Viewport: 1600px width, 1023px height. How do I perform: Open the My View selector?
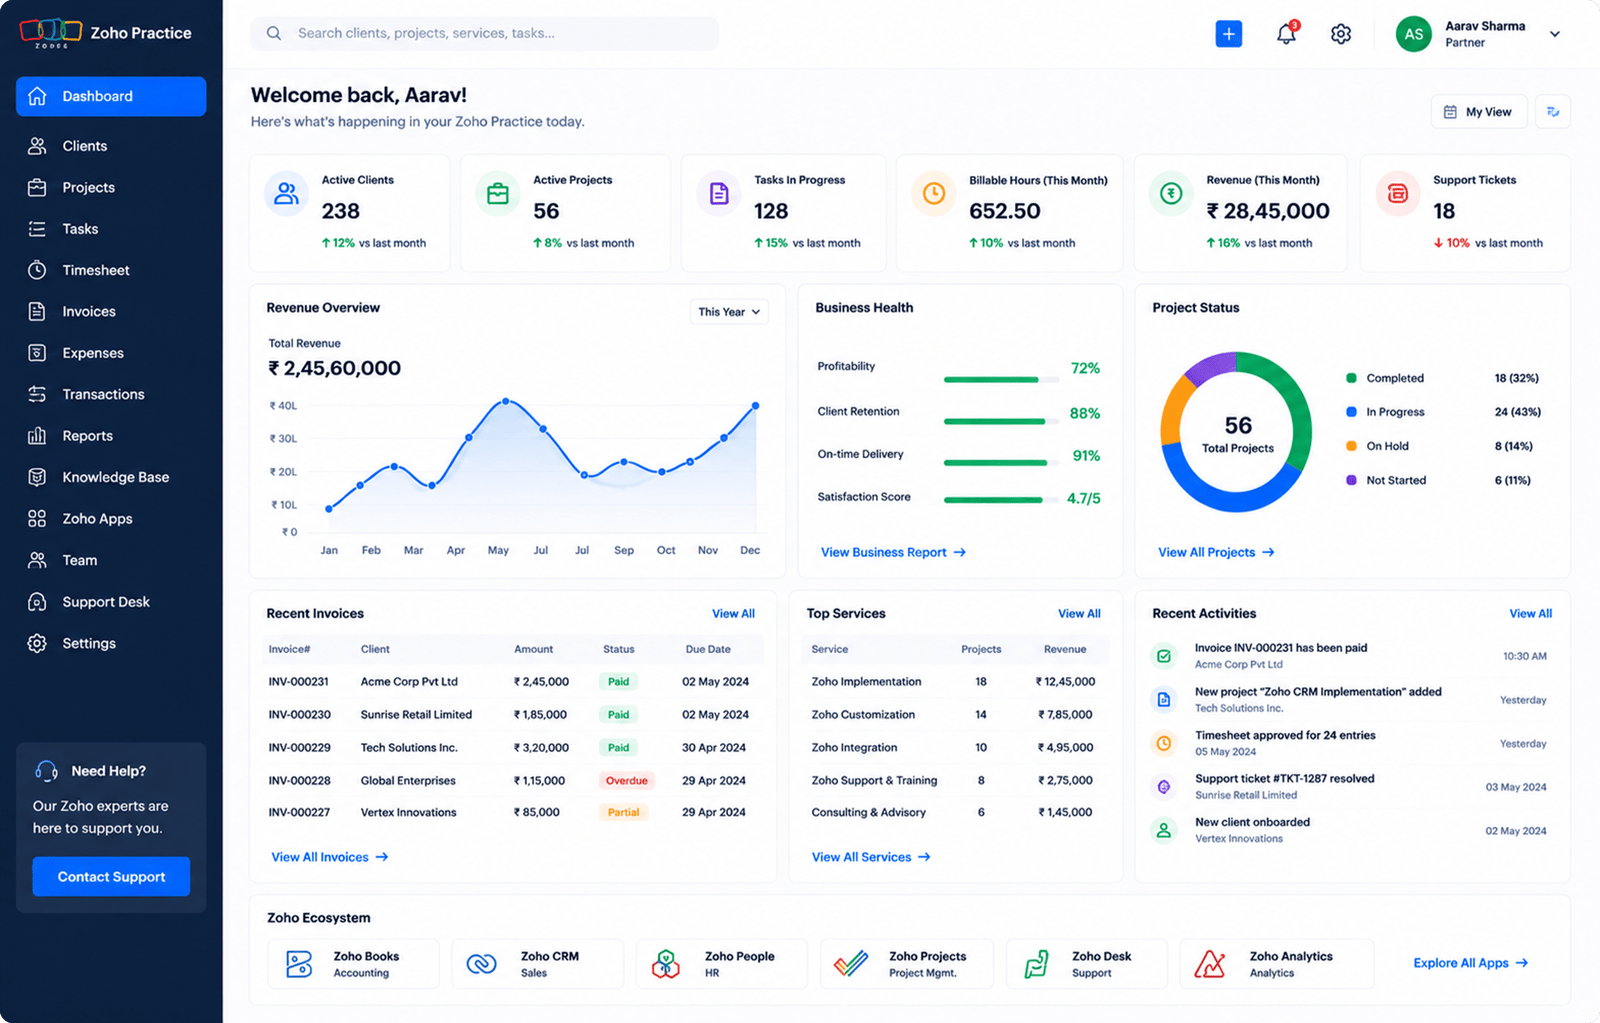click(x=1479, y=112)
